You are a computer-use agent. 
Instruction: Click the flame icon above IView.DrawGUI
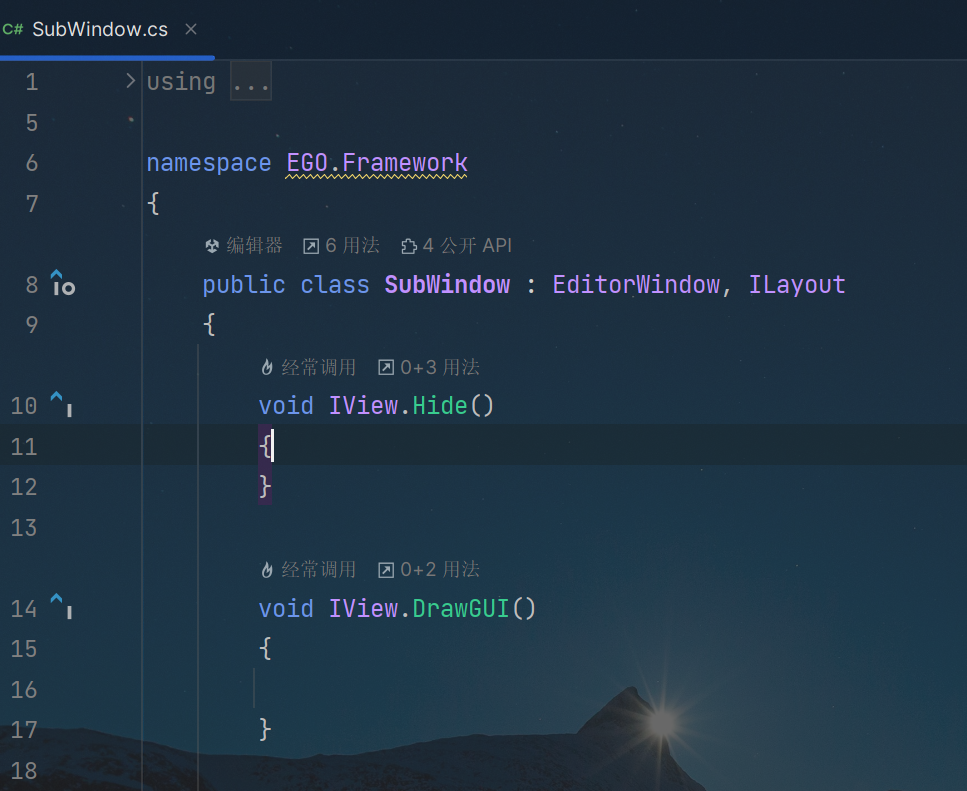267,570
